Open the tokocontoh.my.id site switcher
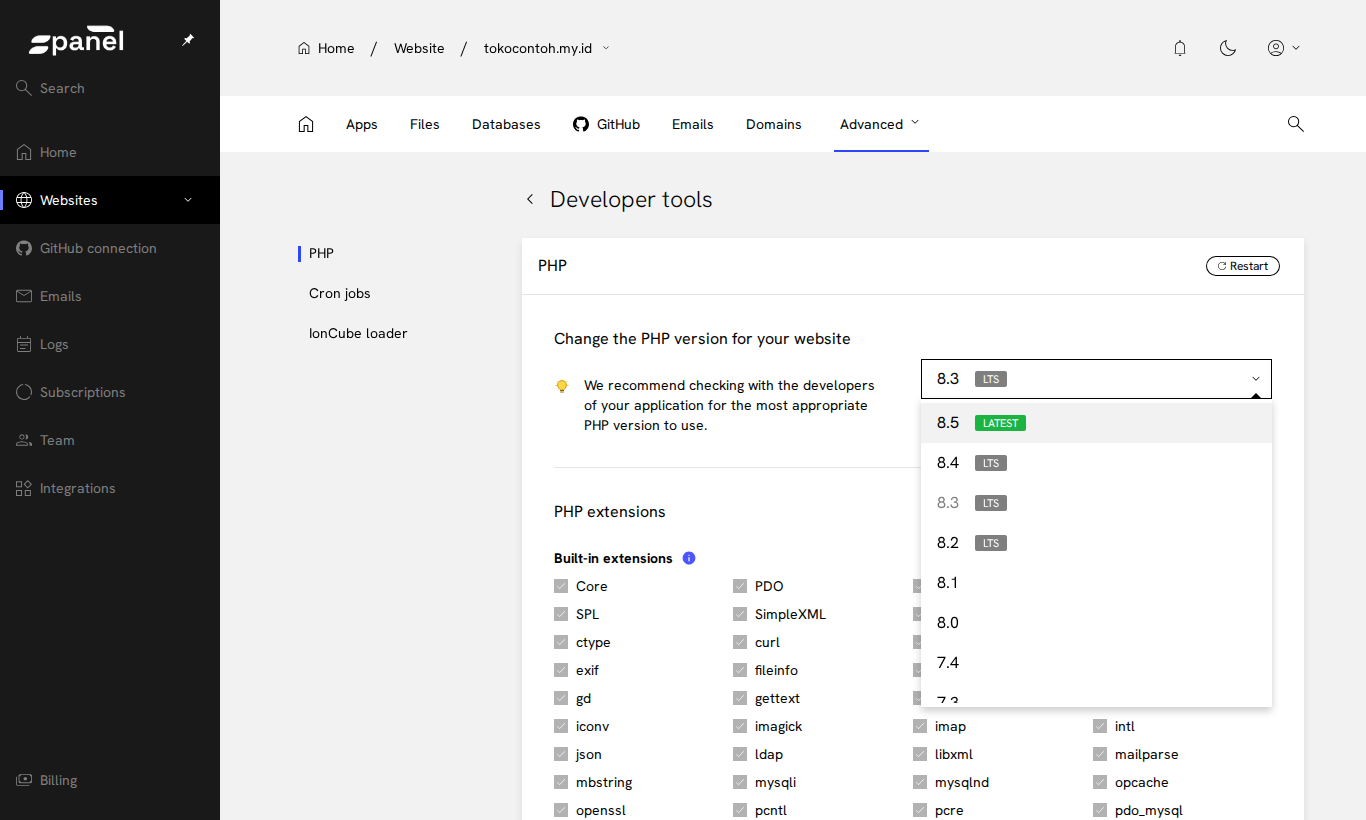This screenshot has width=1366, height=820. [x=547, y=48]
